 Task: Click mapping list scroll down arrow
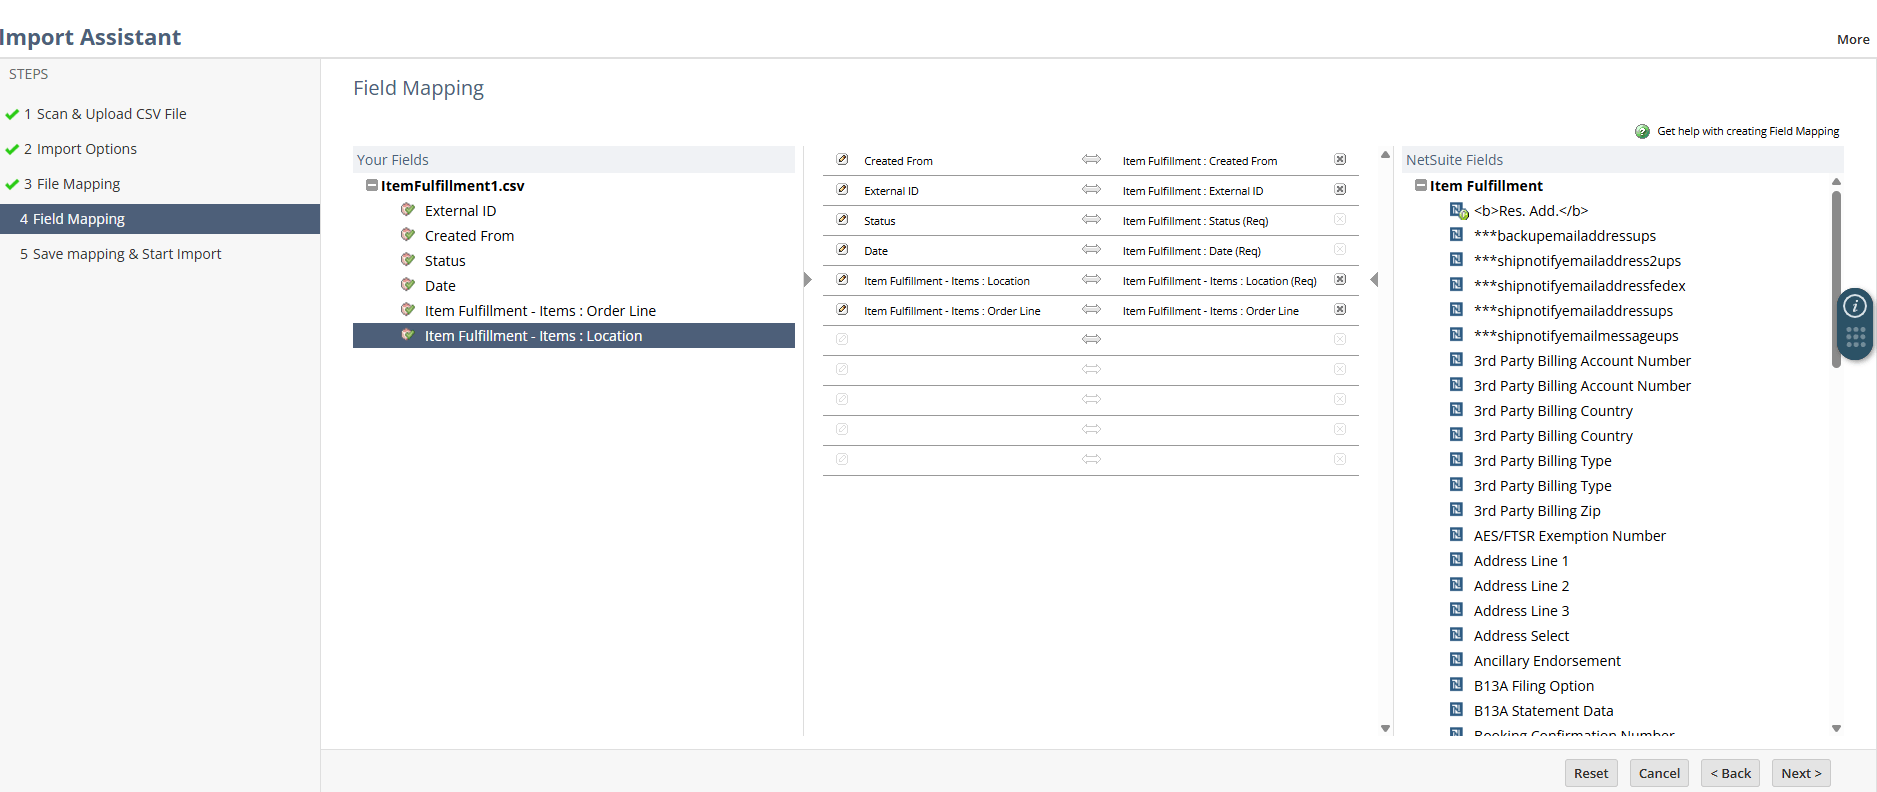pyautogui.click(x=1385, y=728)
